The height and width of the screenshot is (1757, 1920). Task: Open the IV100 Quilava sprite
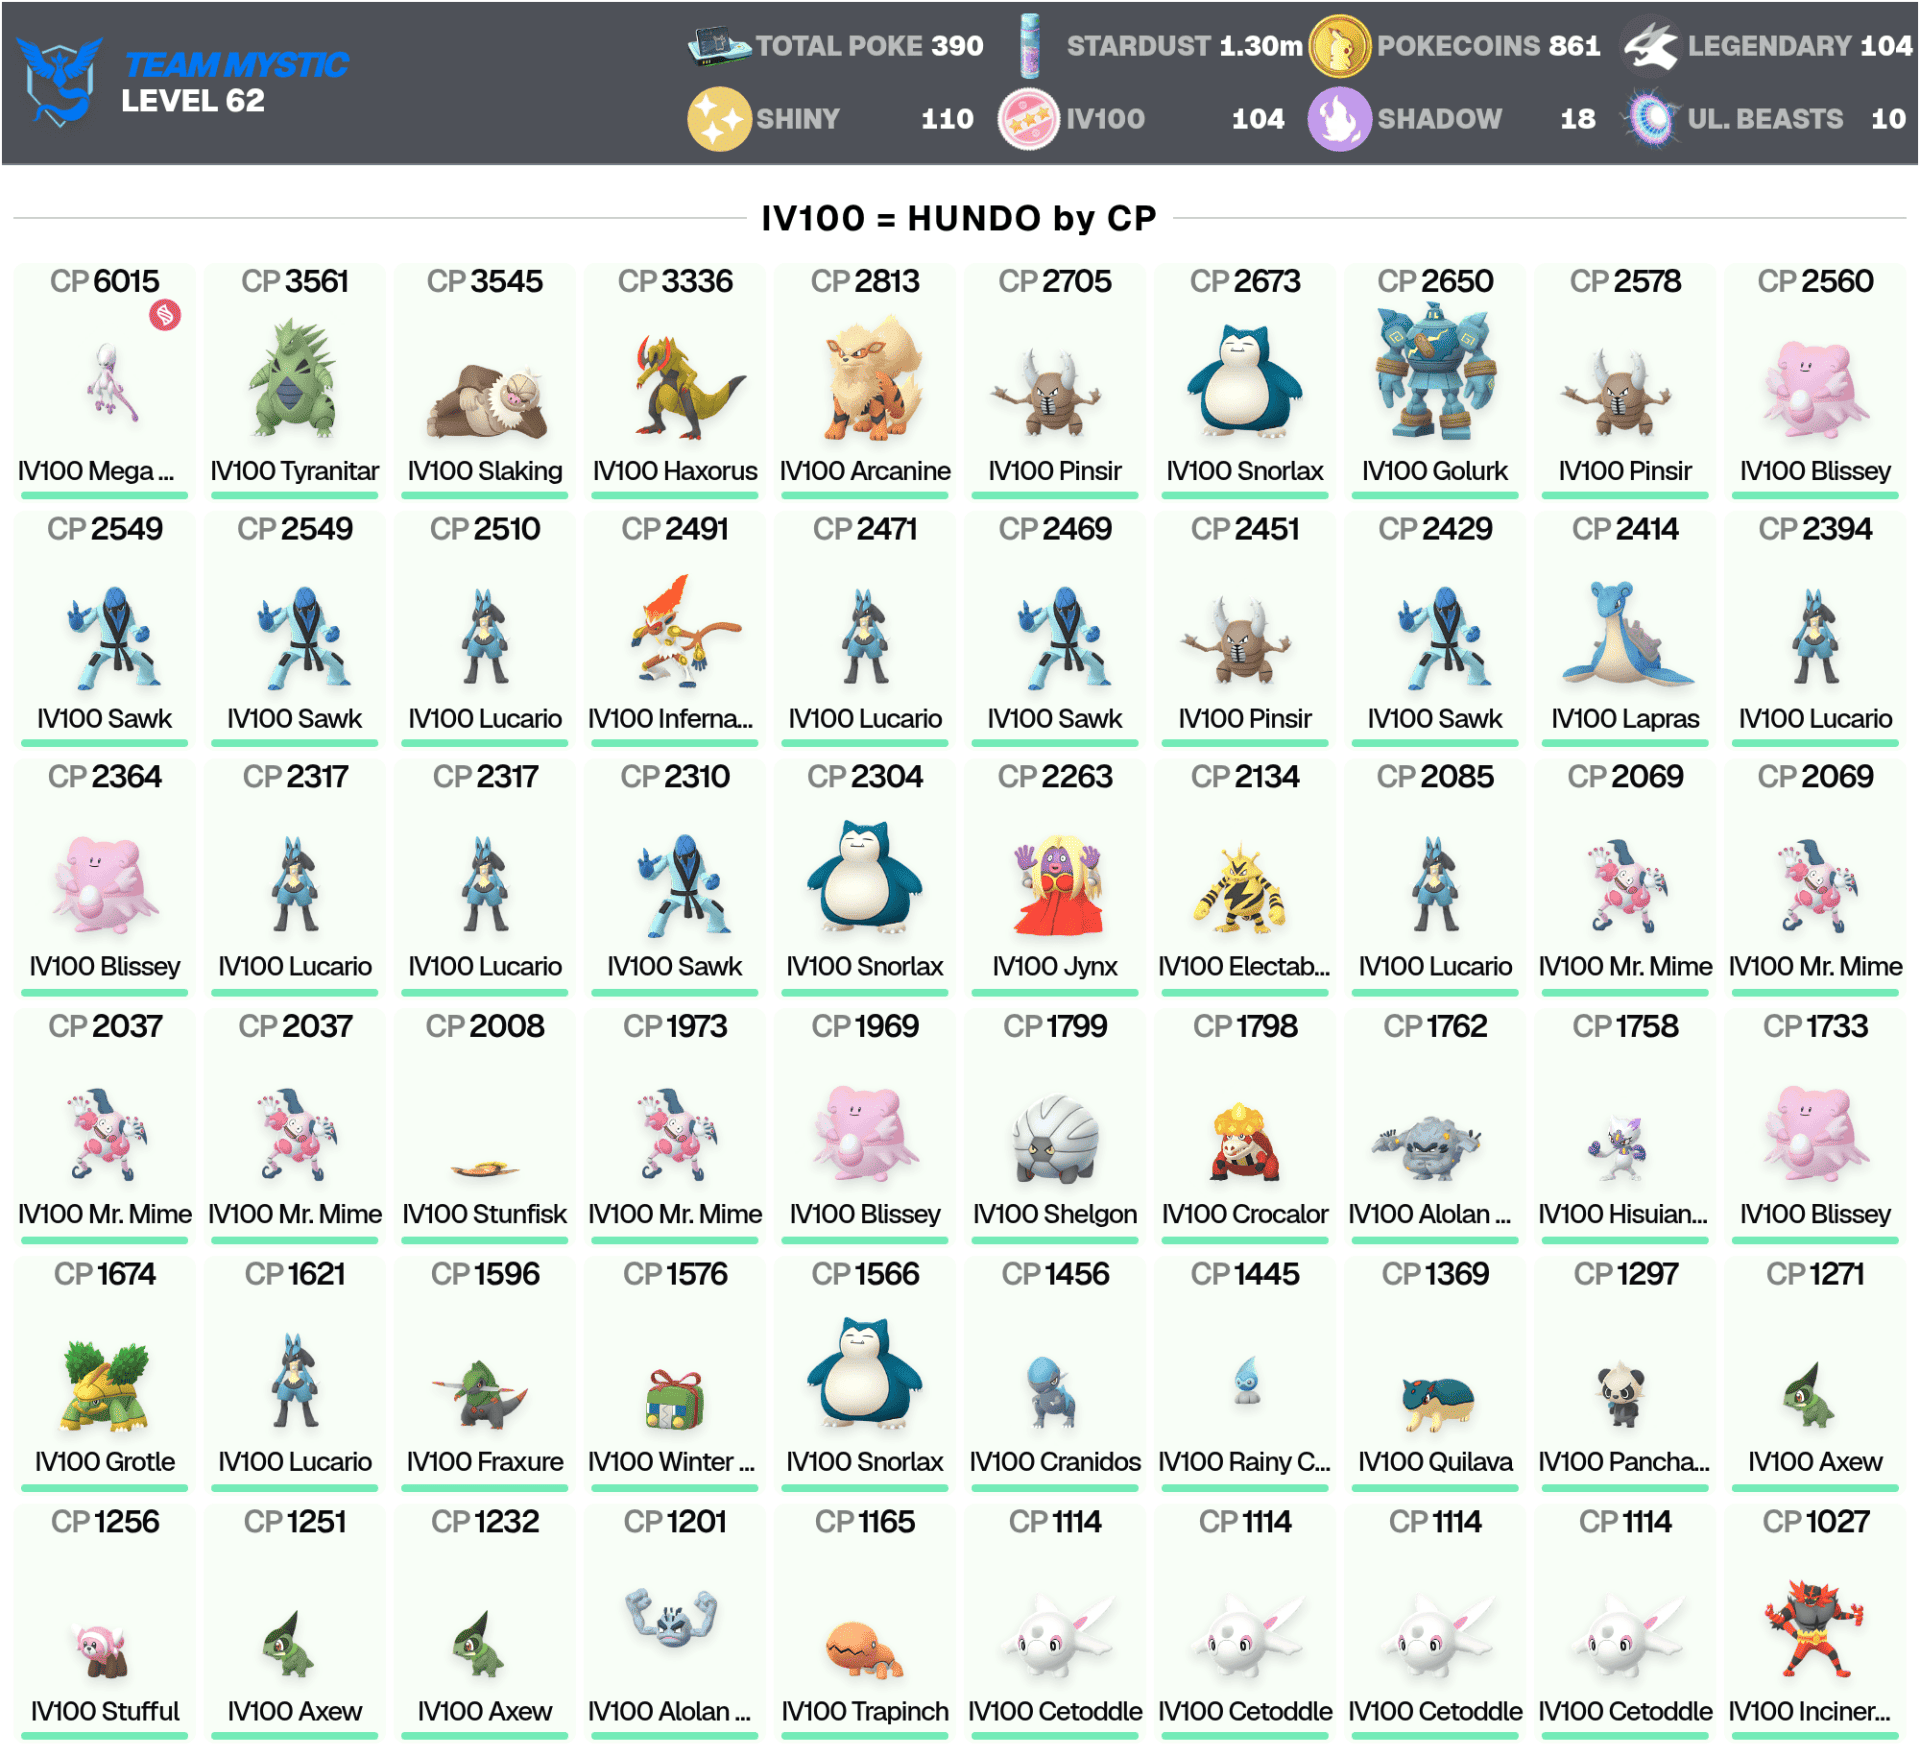point(1436,1404)
